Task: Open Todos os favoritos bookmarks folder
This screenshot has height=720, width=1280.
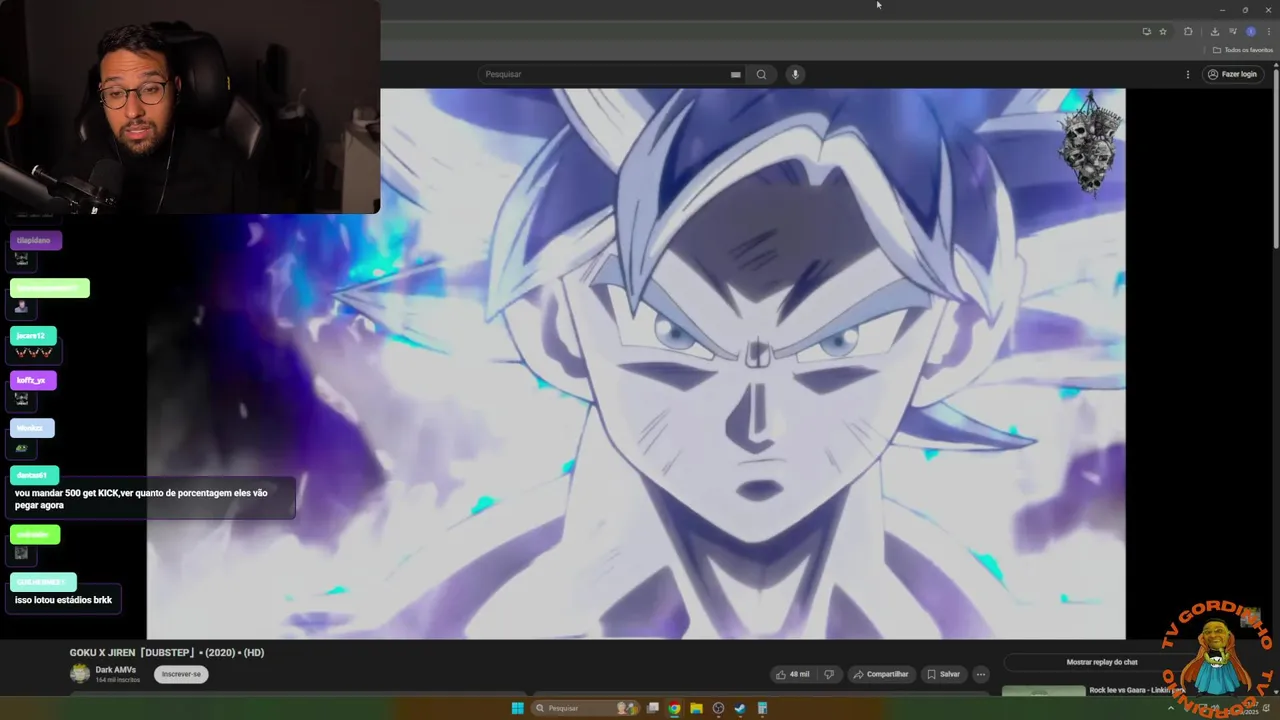Action: point(1241,50)
